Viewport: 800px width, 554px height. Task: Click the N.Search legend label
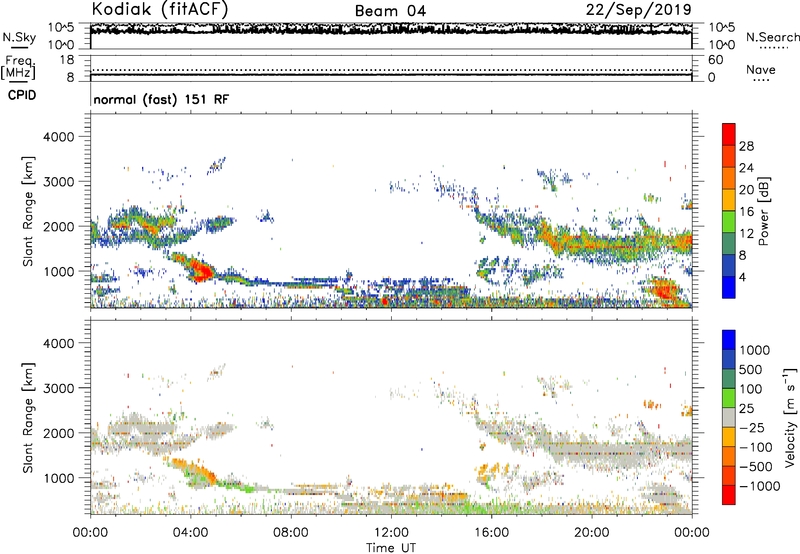coord(772,37)
